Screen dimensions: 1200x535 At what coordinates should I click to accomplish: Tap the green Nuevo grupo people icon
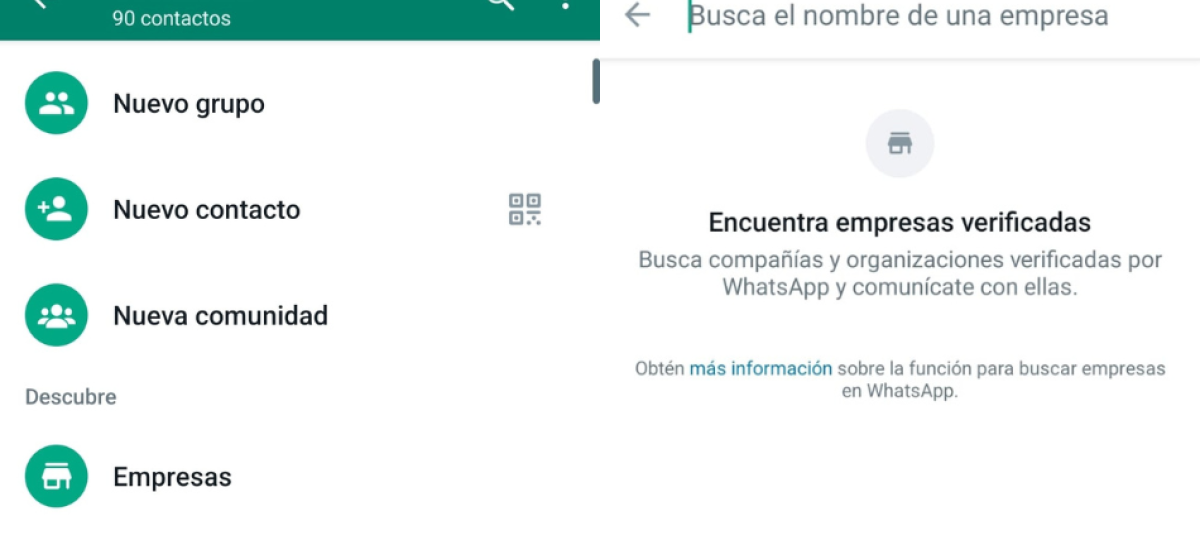[56, 103]
